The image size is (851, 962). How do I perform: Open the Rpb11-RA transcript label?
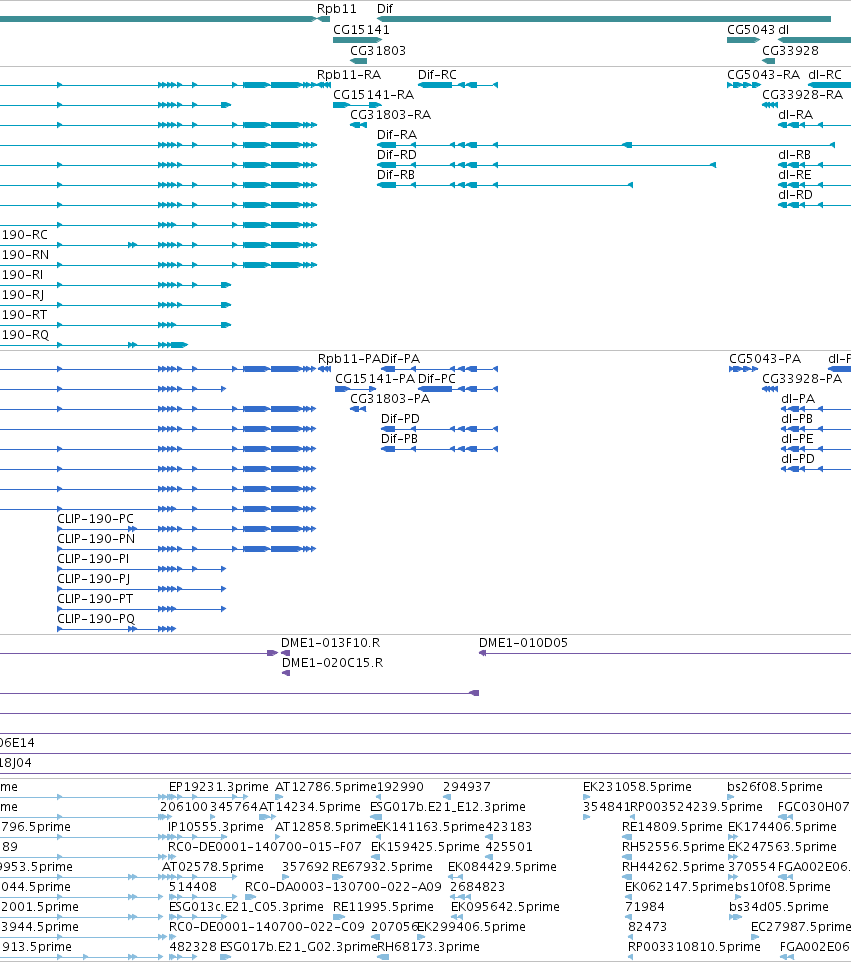(348, 74)
